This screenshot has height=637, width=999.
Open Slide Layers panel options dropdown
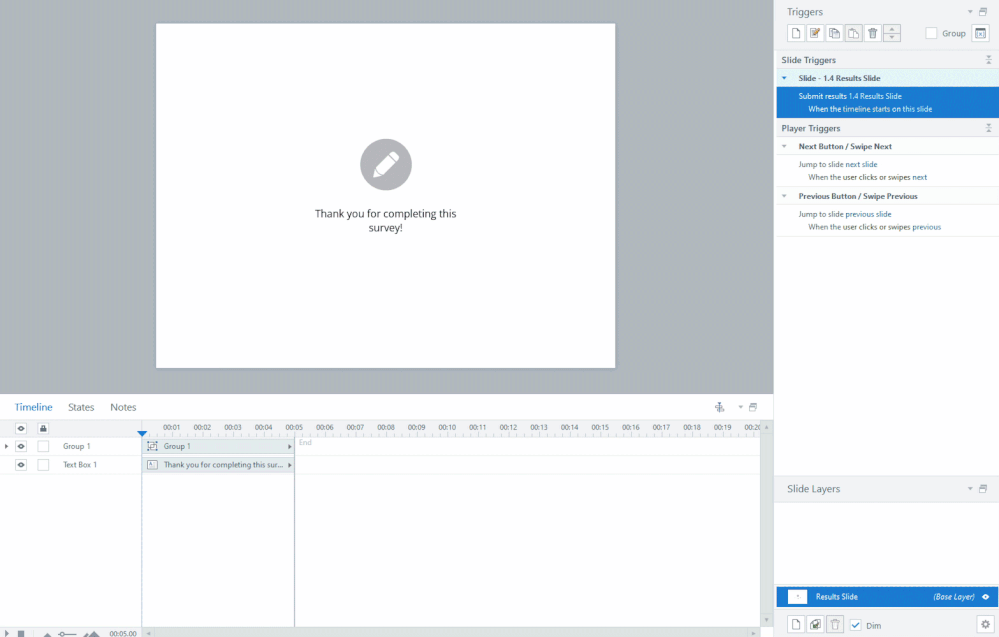coord(970,489)
